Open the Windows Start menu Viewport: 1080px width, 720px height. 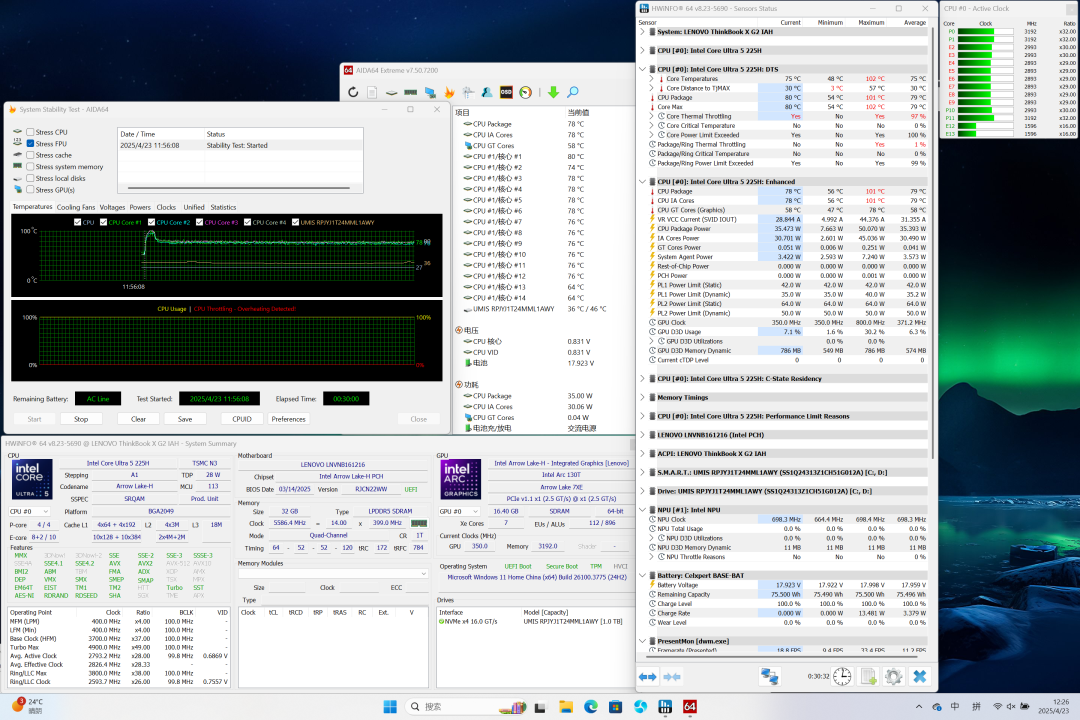point(390,707)
